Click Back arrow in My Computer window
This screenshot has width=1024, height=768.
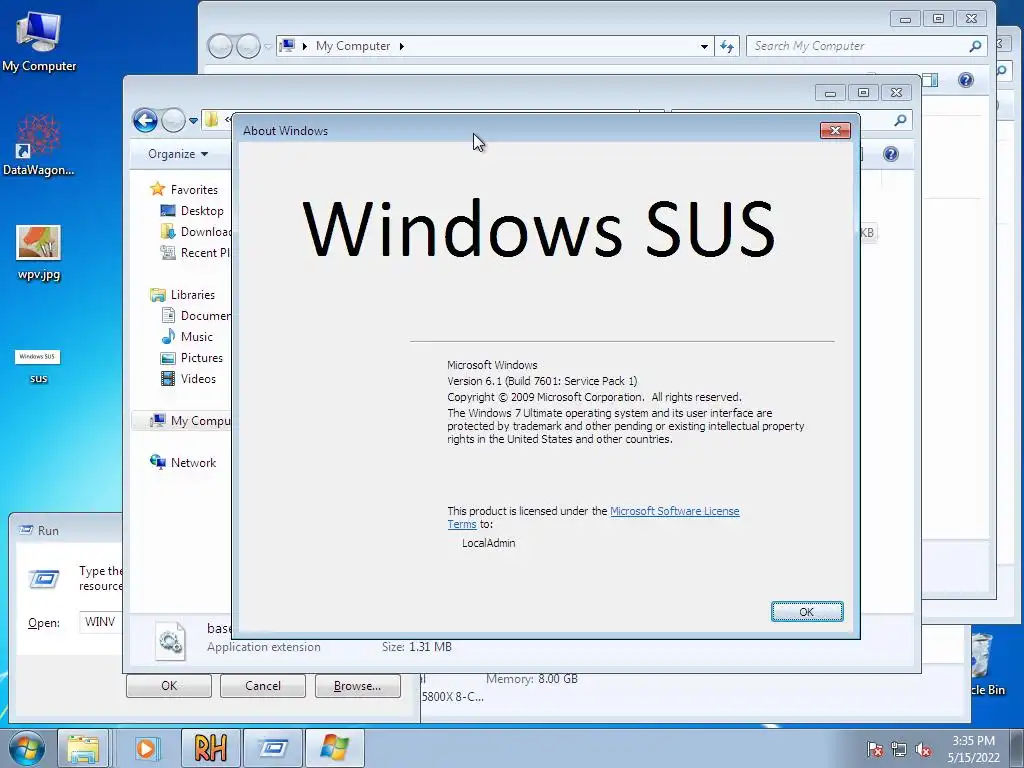[220, 46]
